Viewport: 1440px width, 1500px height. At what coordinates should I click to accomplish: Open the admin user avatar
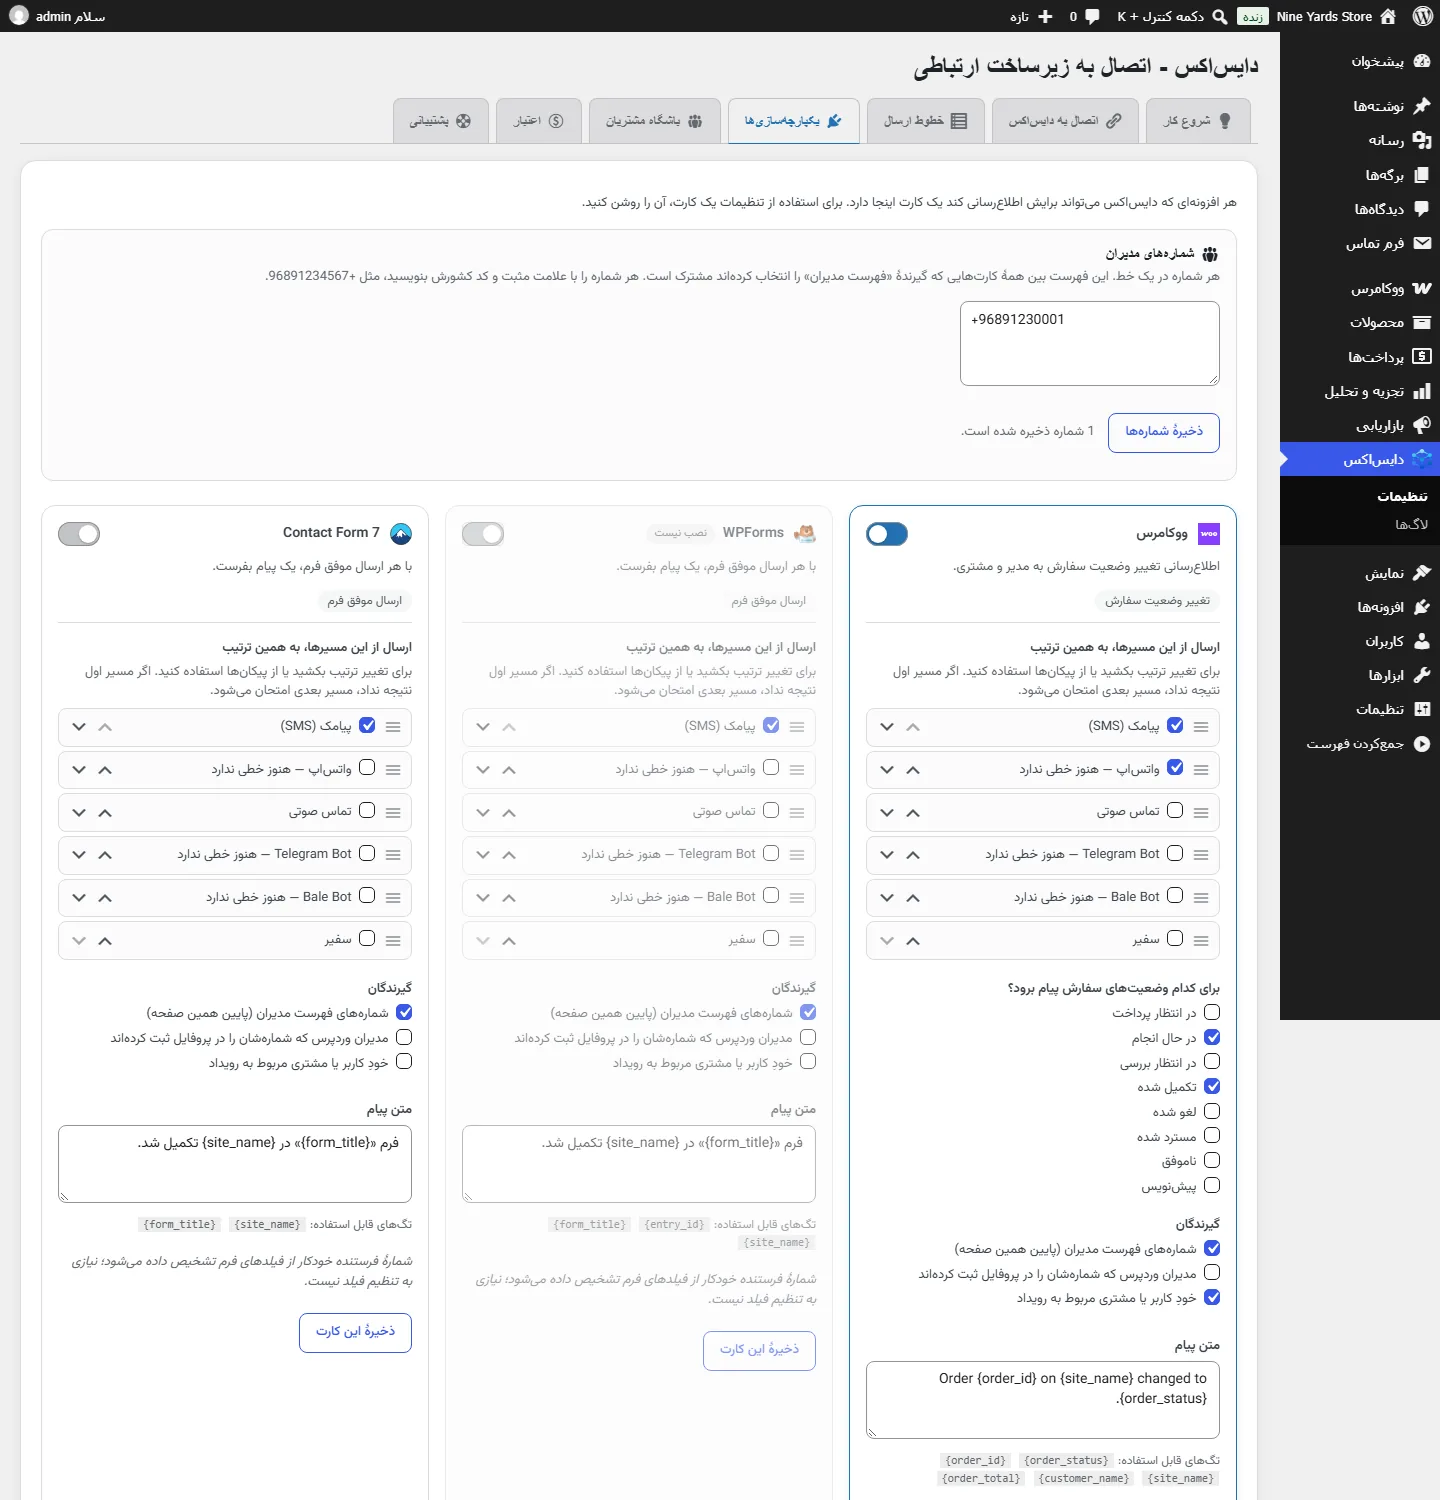point(19,16)
